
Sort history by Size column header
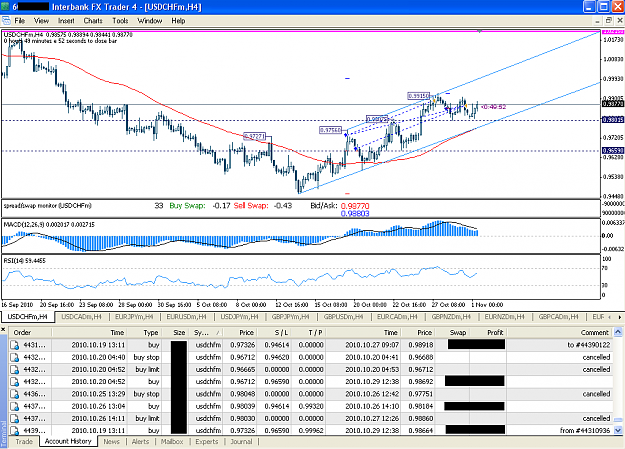(174, 333)
